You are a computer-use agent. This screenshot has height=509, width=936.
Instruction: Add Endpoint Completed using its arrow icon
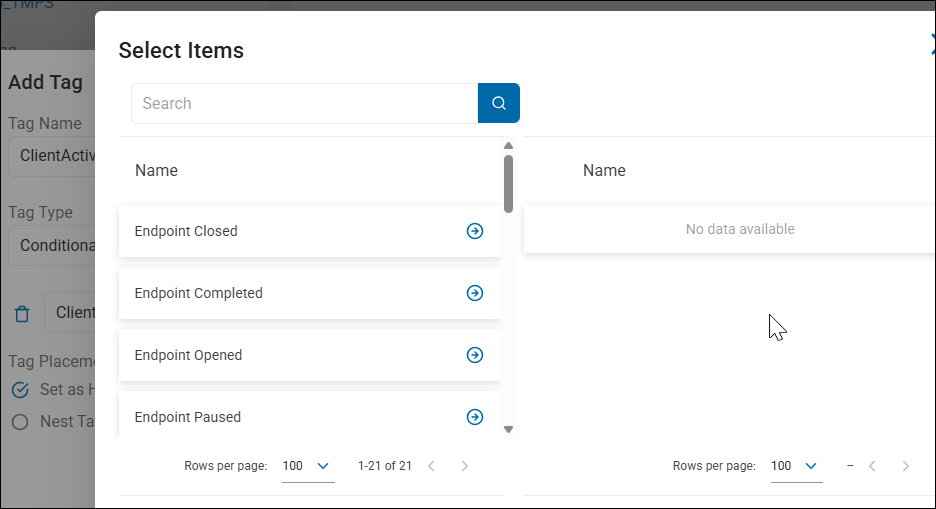click(475, 293)
